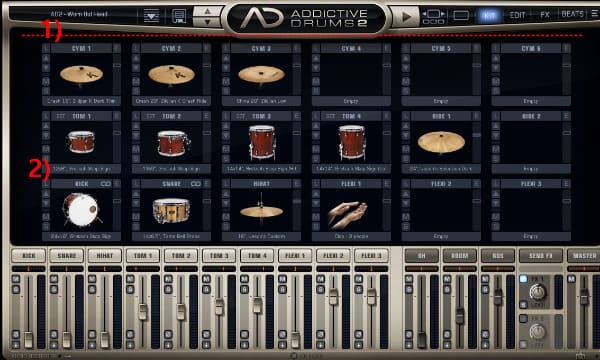This screenshot has height=360, width=600.
Task: Open the CYM 5 Empty slot dropdown
Action: [x=441, y=101]
